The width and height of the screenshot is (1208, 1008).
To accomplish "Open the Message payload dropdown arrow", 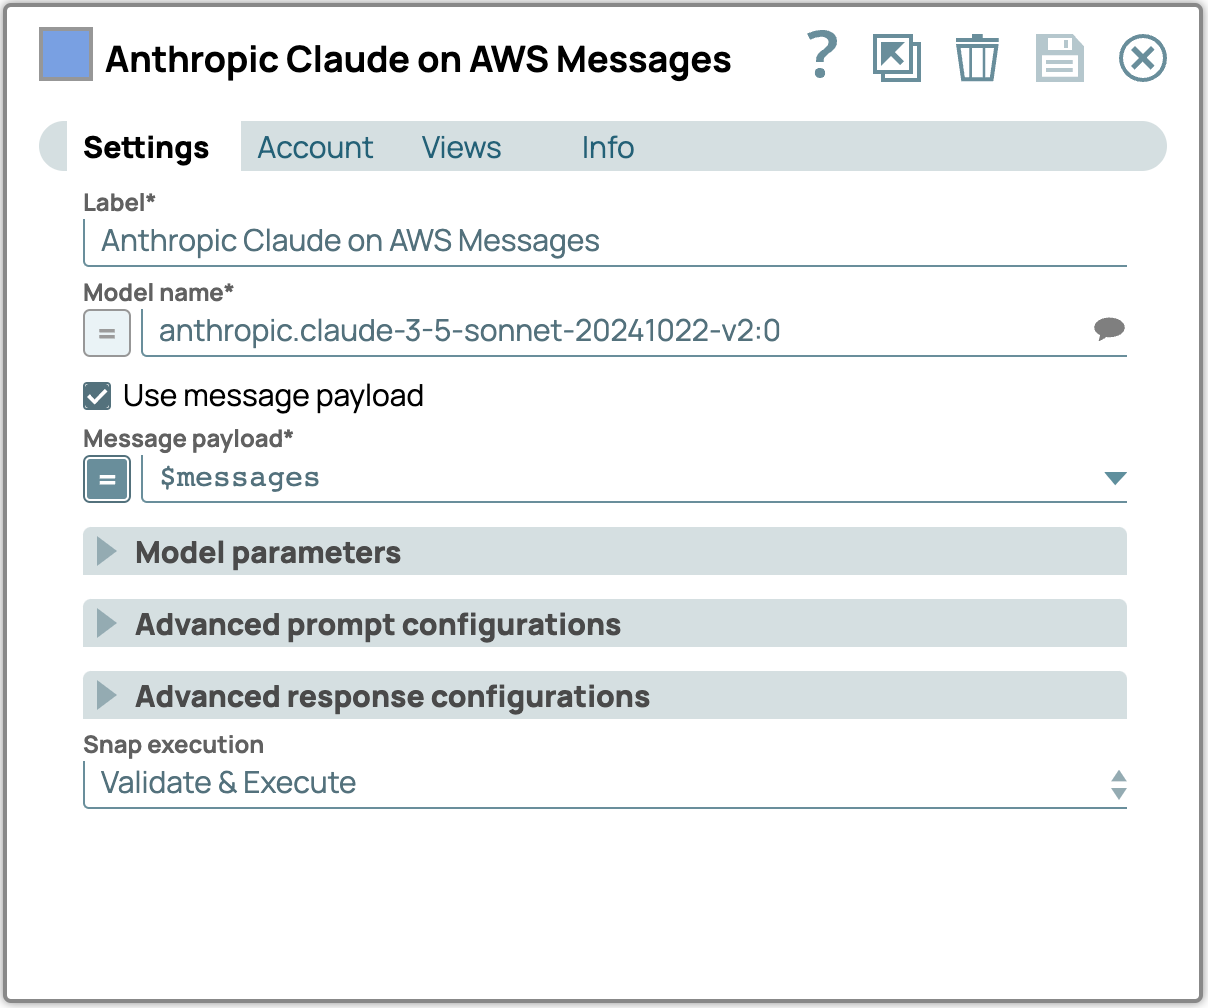I will pyautogui.click(x=1115, y=478).
